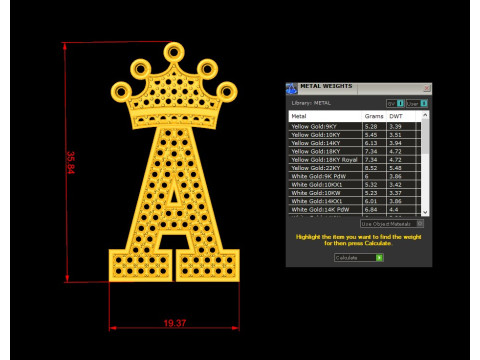Click the 3.39 DWT value
The width and height of the screenshot is (480, 360).
[x=395, y=127]
